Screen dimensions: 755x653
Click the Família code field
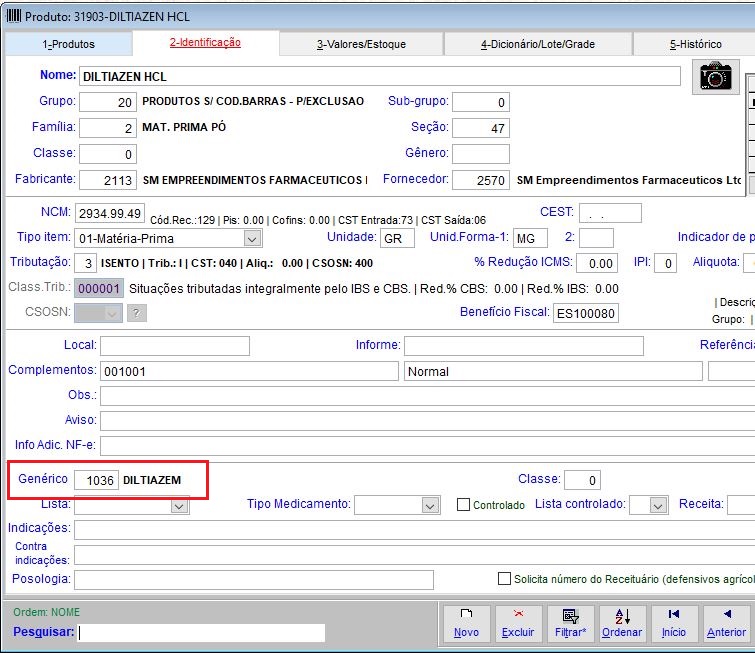108,128
